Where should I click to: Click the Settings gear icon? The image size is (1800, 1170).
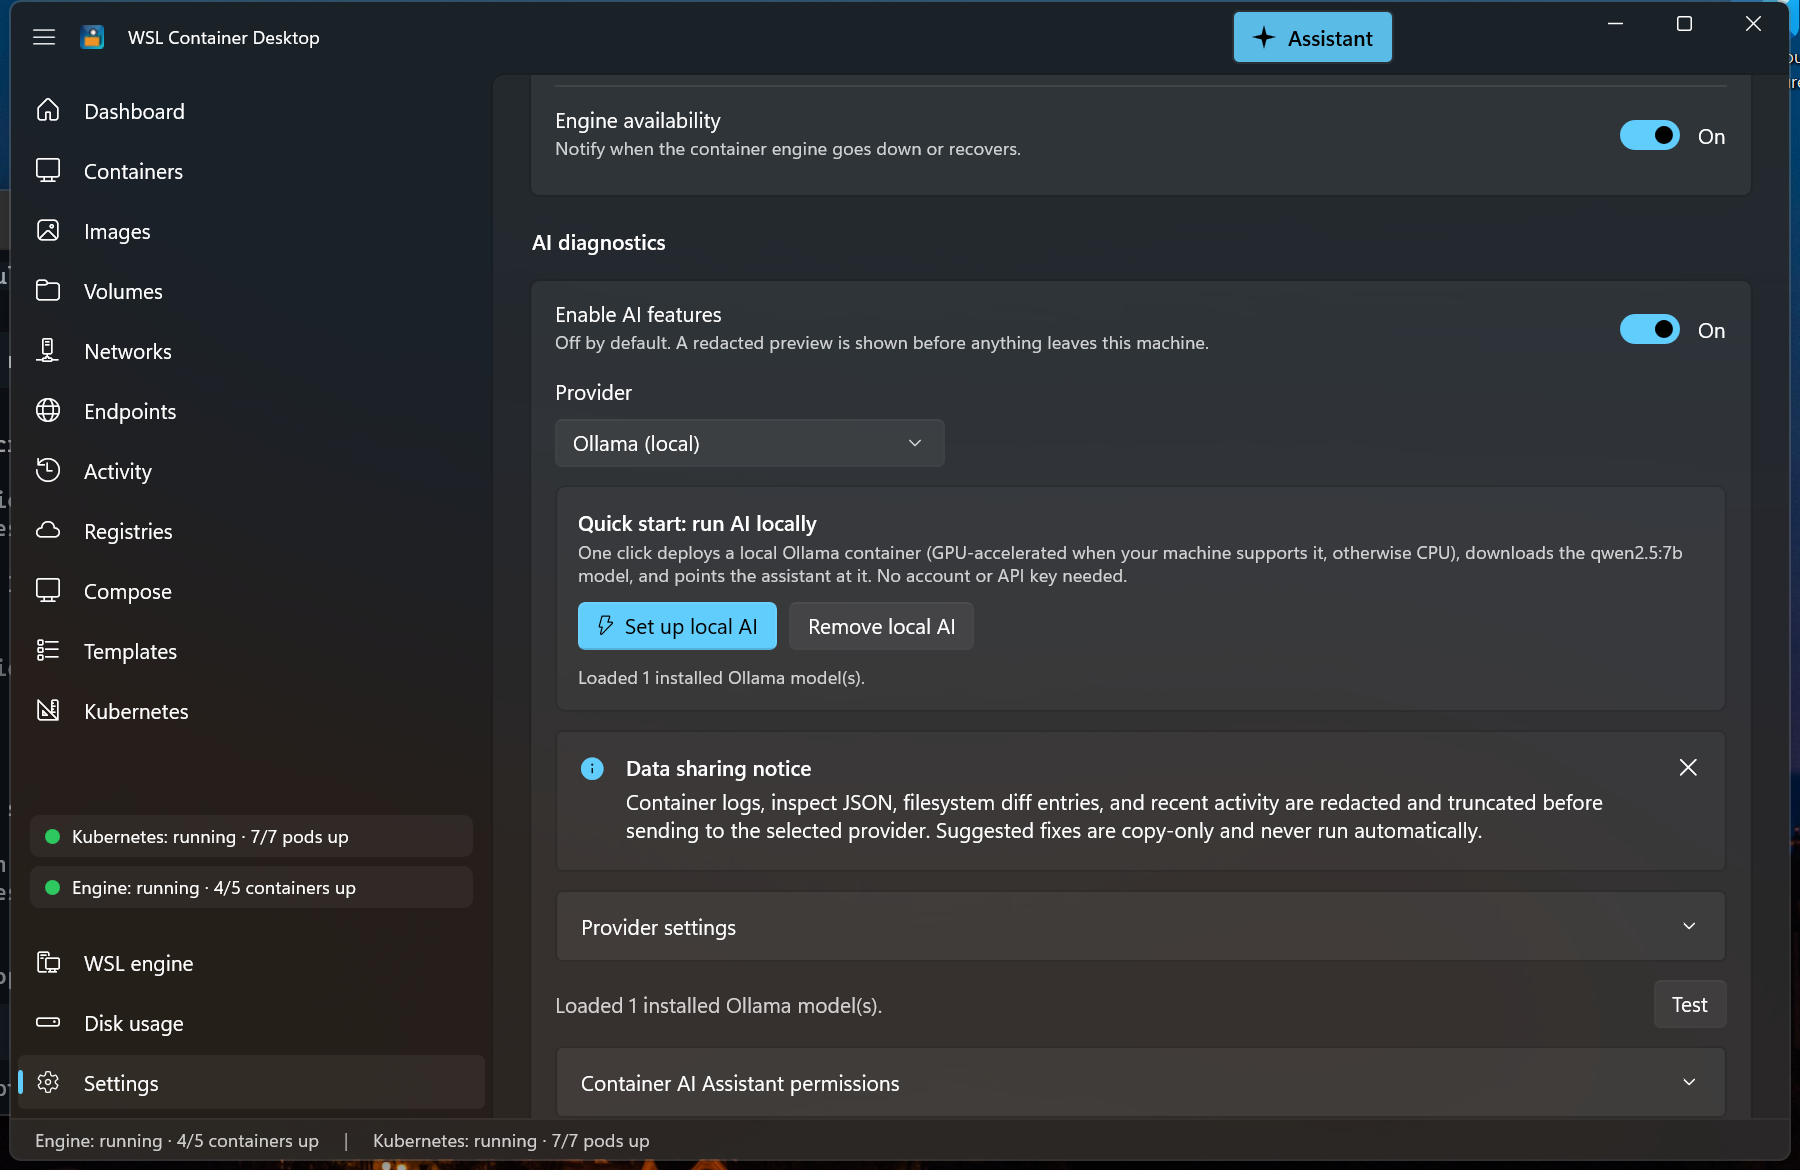point(48,1082)
